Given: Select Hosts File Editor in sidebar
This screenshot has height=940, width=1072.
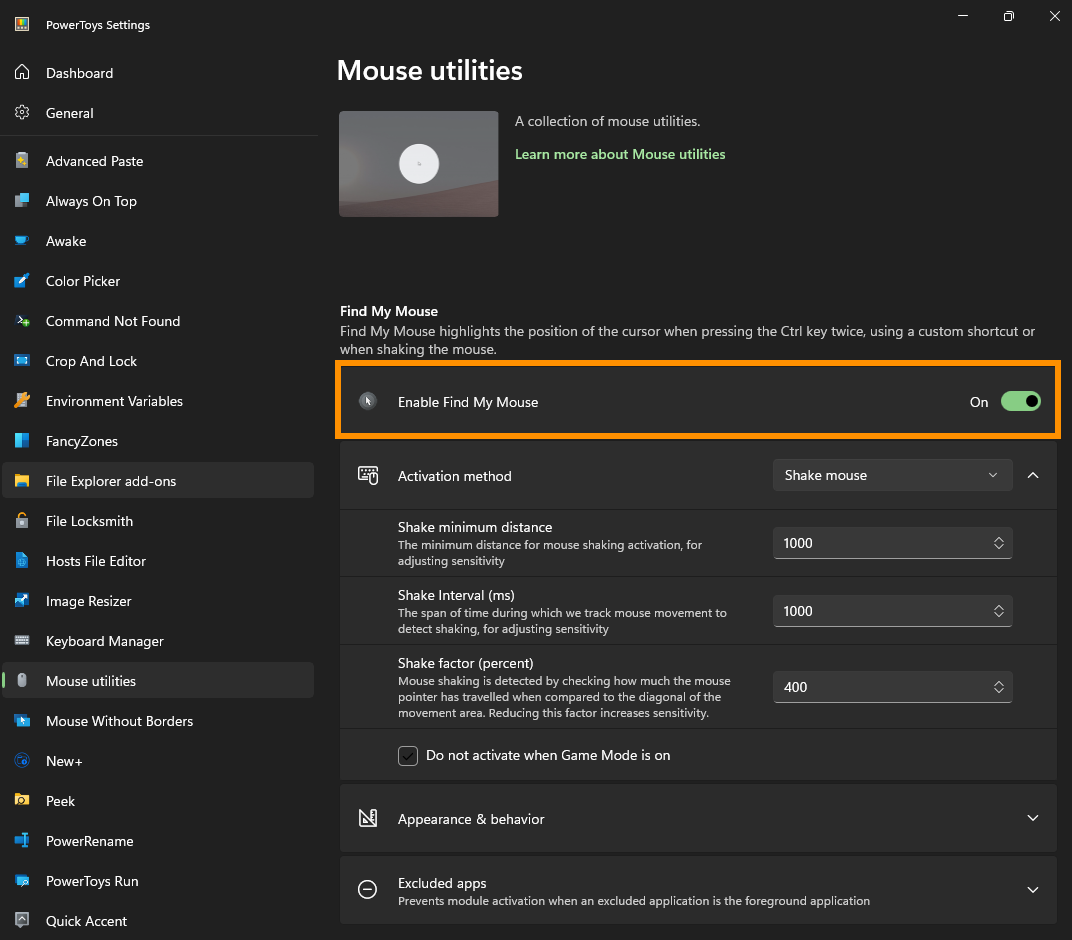Looking at the screenshot, I should point(158,561).
